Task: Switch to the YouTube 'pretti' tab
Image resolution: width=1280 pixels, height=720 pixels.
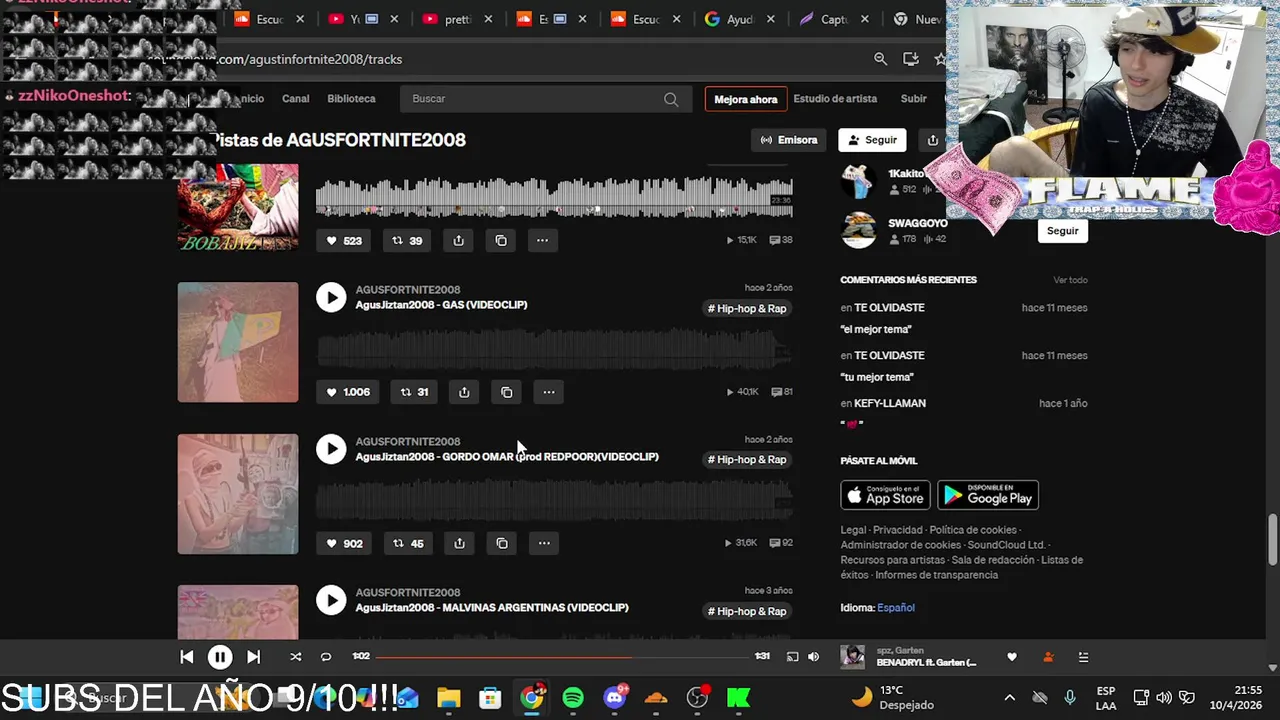Action: [x=447, y=19]
